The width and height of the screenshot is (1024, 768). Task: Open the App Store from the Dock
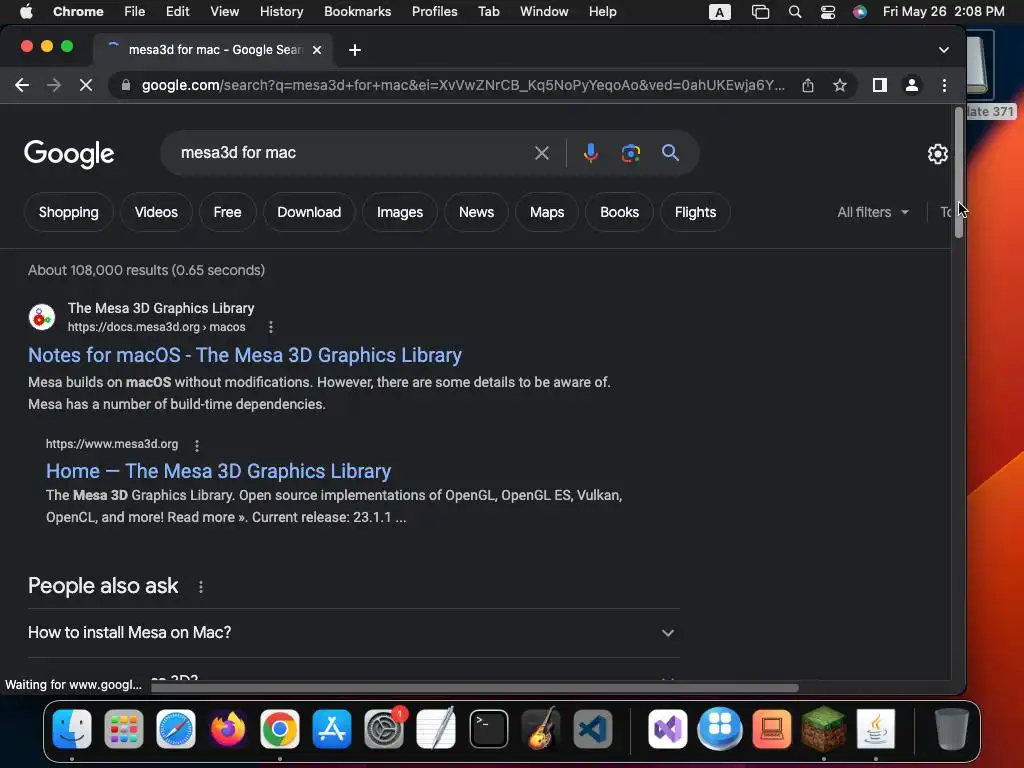[332, 729]
